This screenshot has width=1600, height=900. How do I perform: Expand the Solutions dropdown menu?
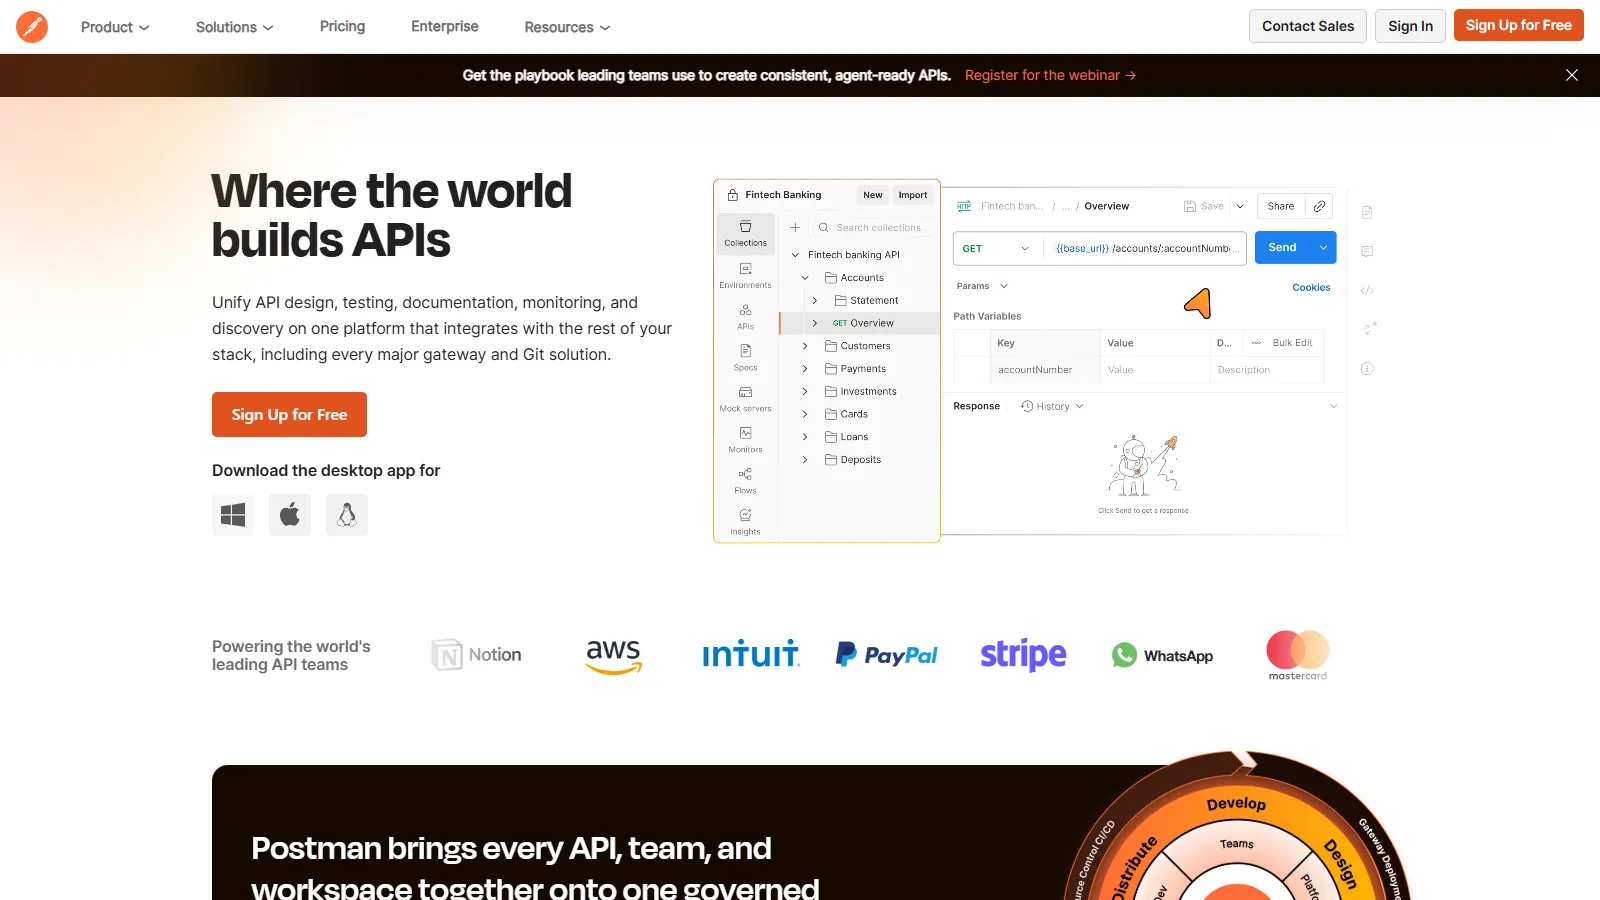[234, 27]
